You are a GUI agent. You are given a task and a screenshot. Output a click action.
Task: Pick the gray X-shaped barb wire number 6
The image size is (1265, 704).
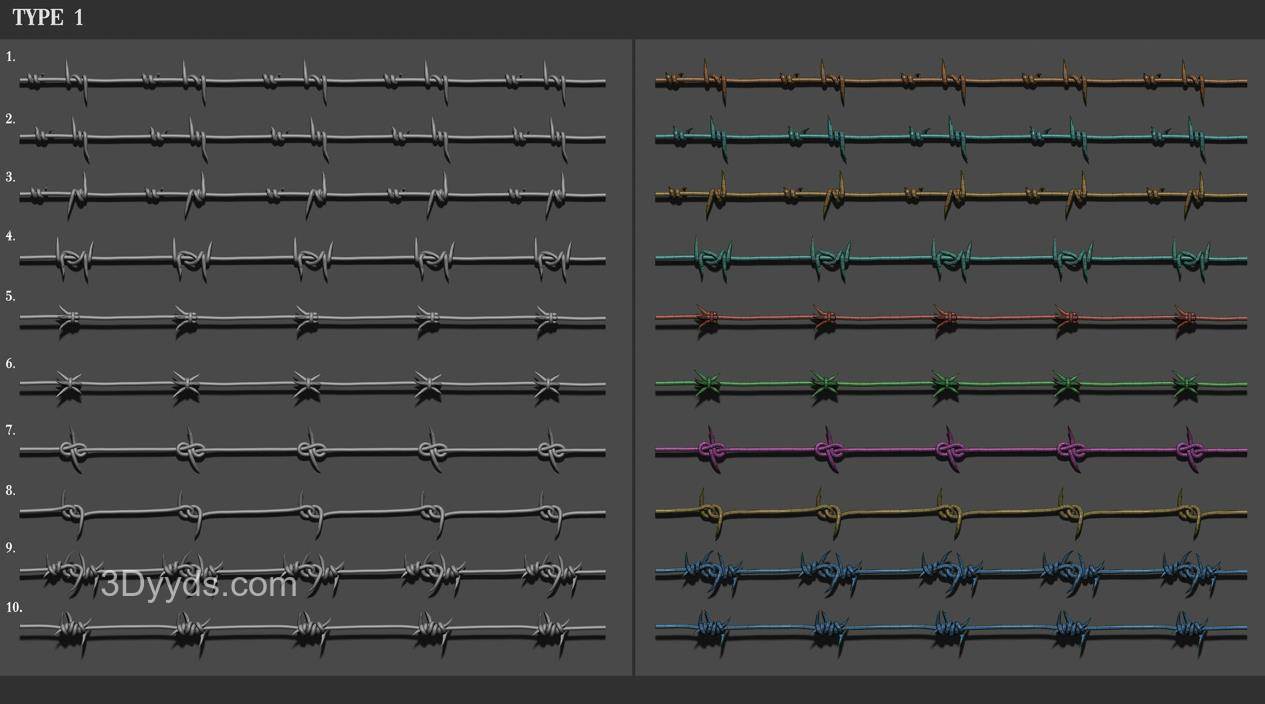click(x=312, y=384)
